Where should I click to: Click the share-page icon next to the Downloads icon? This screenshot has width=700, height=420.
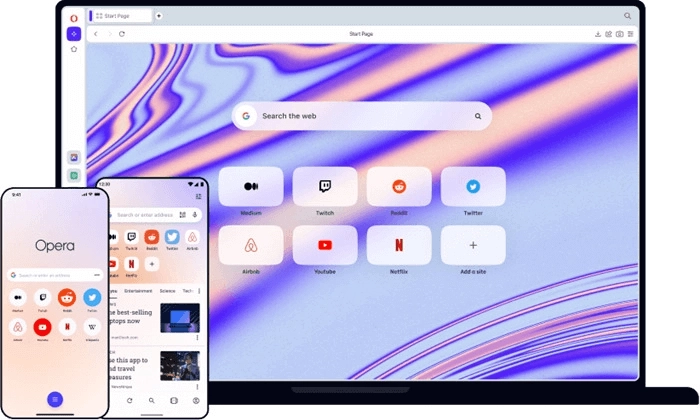click(x=608, y=34)
